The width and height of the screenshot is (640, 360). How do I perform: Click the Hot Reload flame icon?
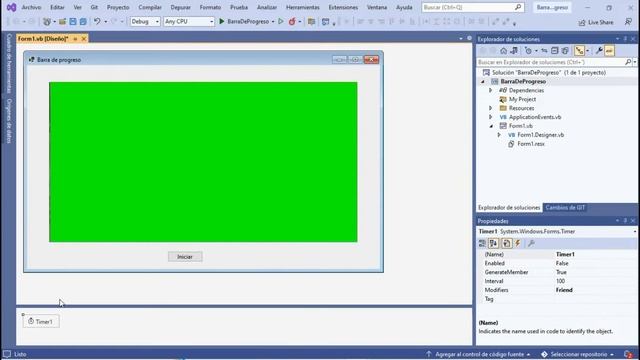click(292, 22)
